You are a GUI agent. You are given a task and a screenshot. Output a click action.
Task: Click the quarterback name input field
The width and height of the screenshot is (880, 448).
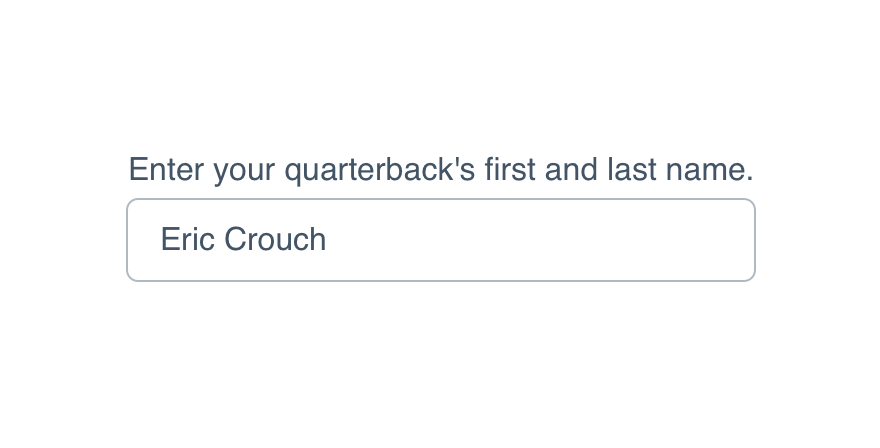tap(441, 240)
